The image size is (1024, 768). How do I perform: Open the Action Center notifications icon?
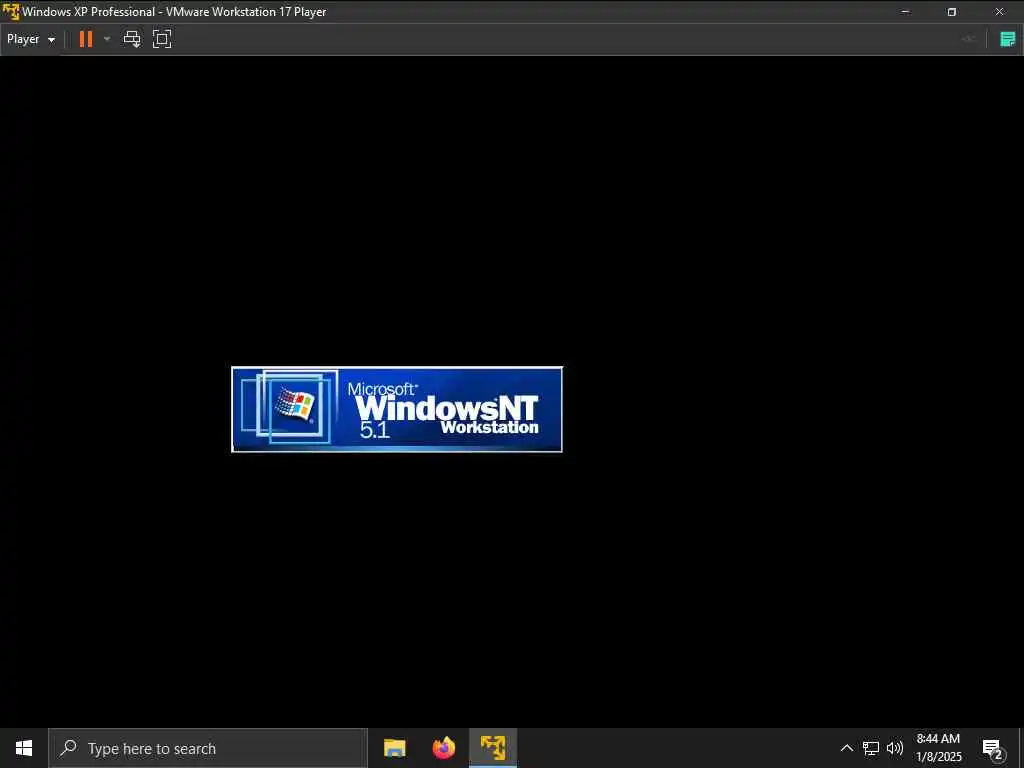point(993,749)
